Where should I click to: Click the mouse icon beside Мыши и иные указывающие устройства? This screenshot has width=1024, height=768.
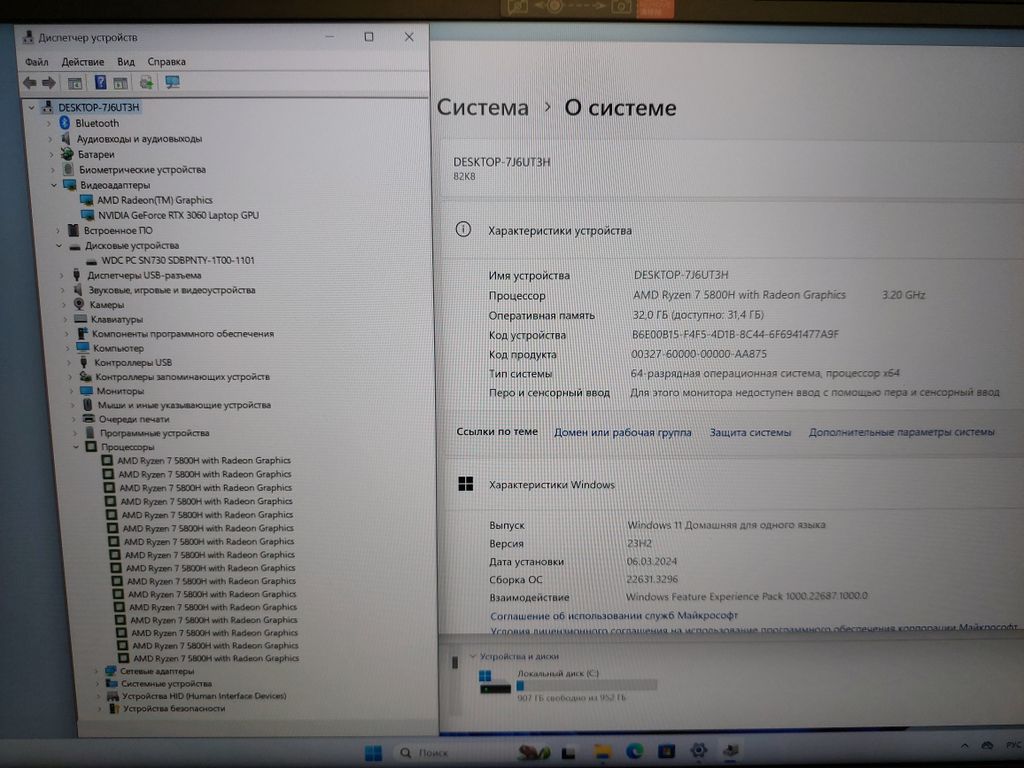point(88,405)
